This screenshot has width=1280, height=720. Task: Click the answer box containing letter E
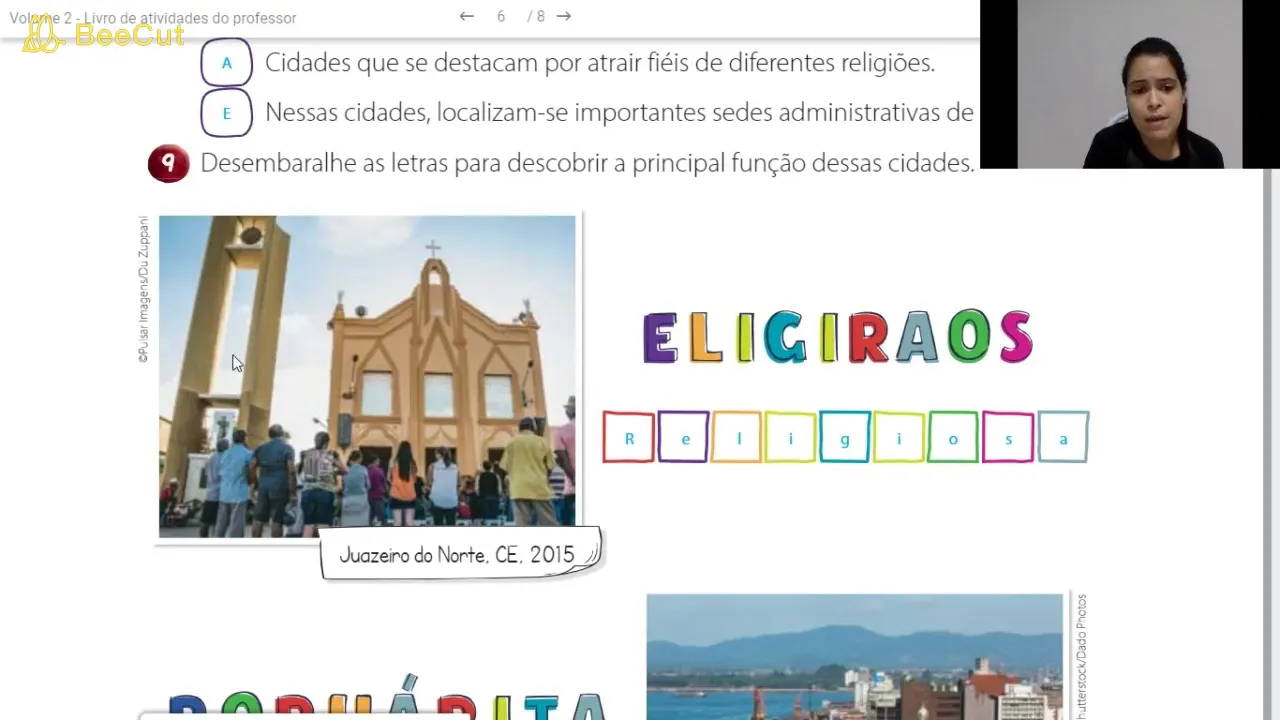pos(226,113)
